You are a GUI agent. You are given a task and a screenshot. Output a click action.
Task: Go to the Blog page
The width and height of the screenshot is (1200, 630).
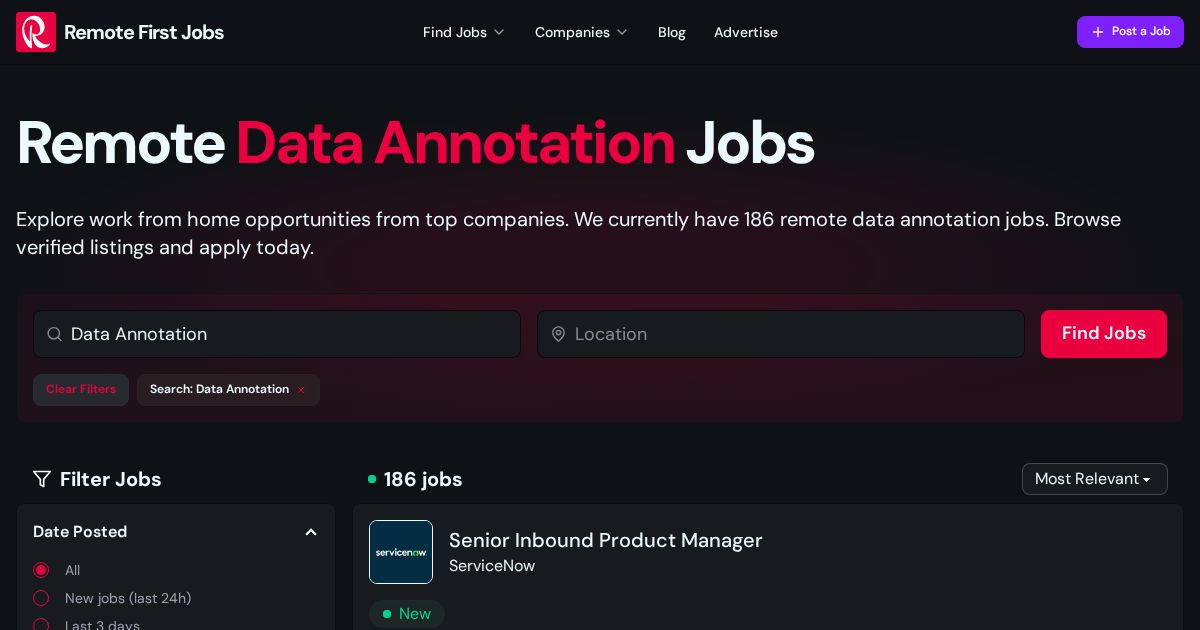coord(671,32)
